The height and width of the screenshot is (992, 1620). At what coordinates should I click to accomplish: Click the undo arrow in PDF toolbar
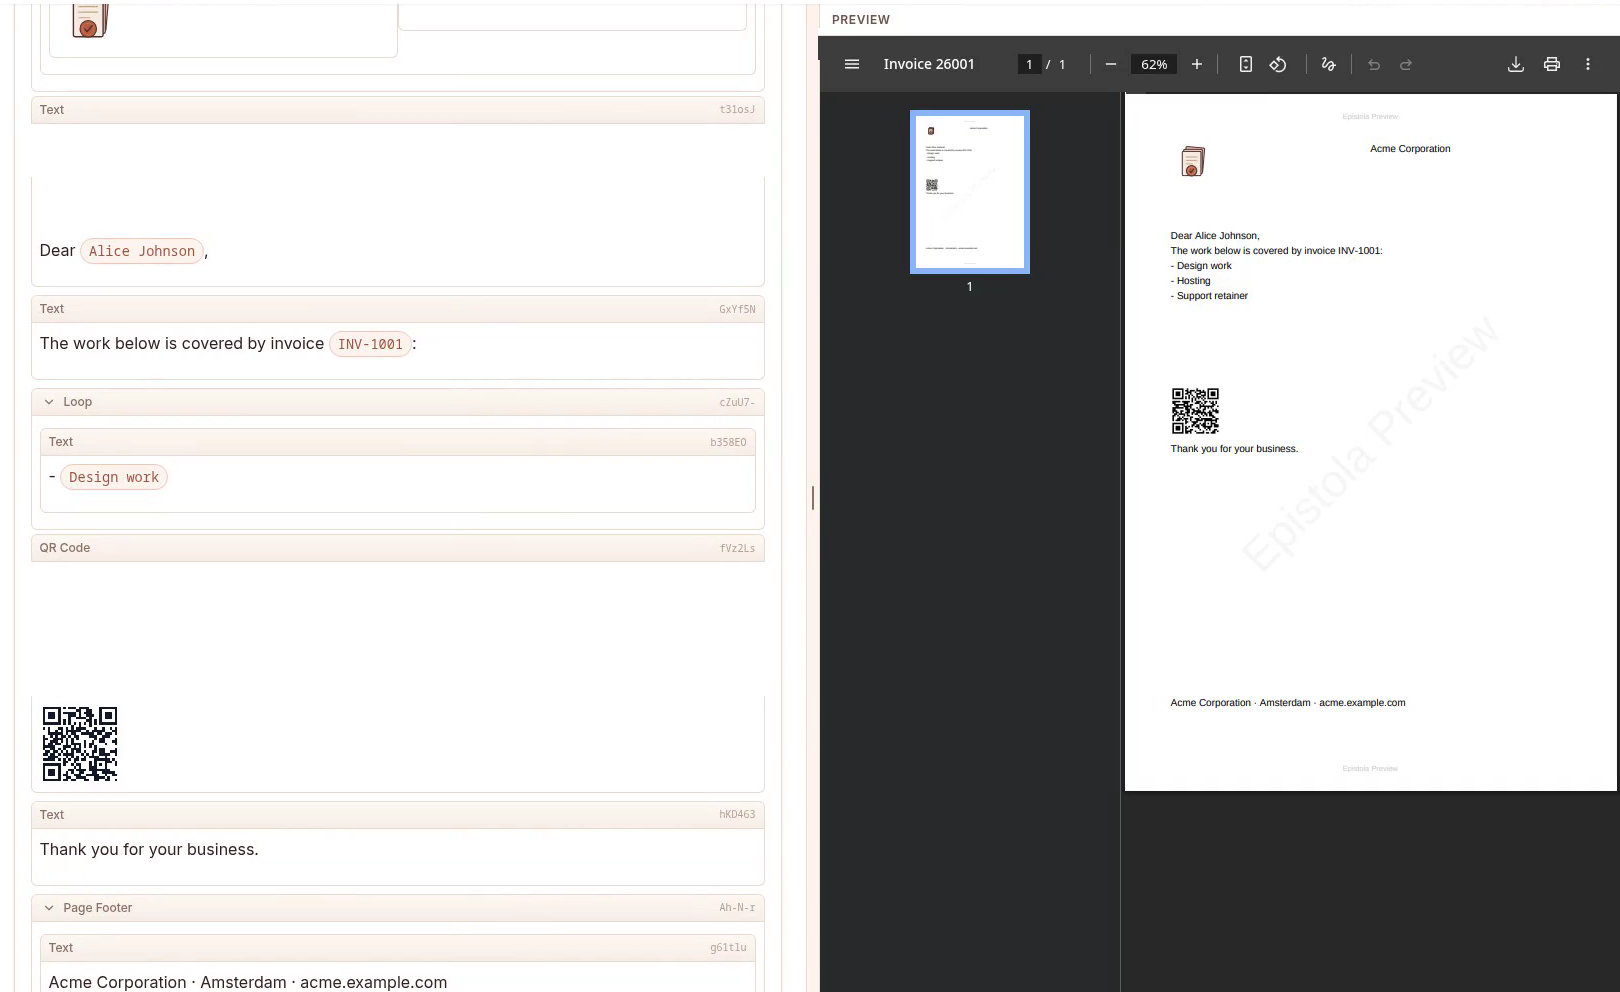point(1374,64)
